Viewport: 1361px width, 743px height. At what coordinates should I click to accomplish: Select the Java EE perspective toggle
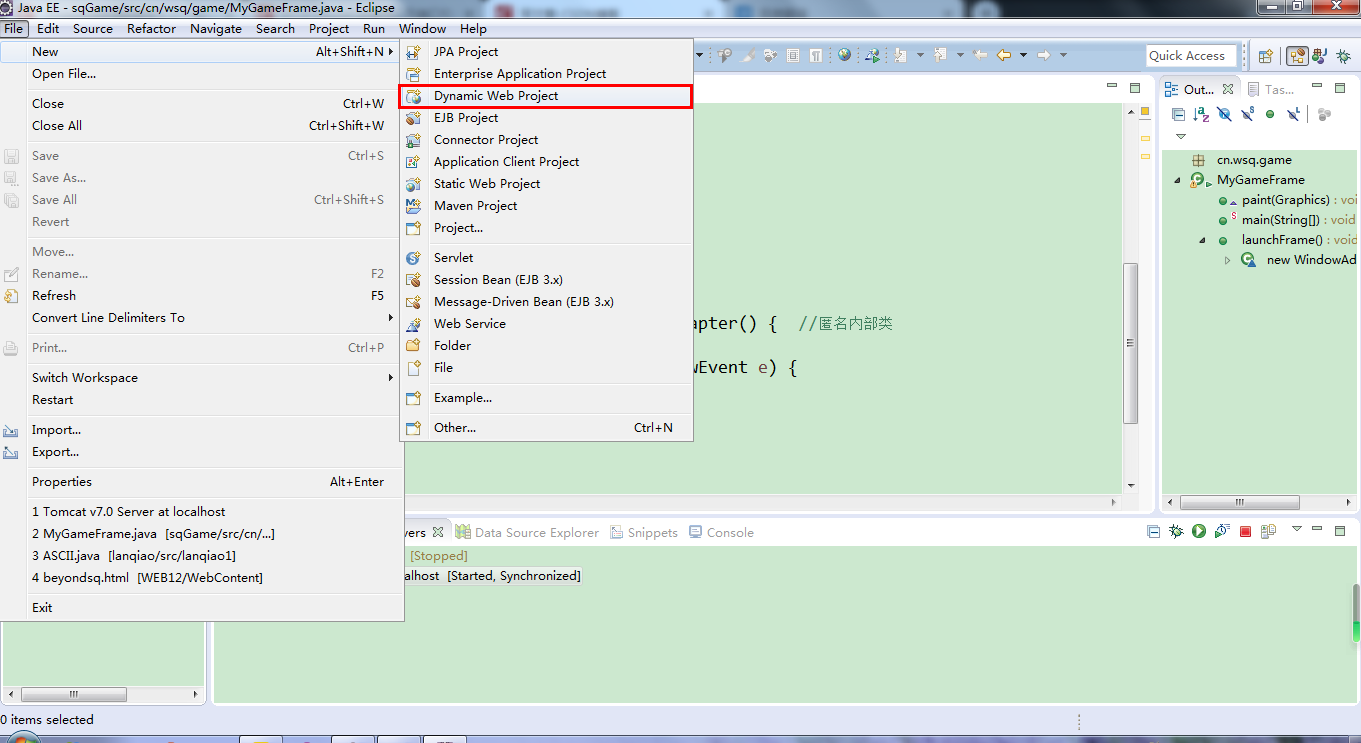(1297, 56)
